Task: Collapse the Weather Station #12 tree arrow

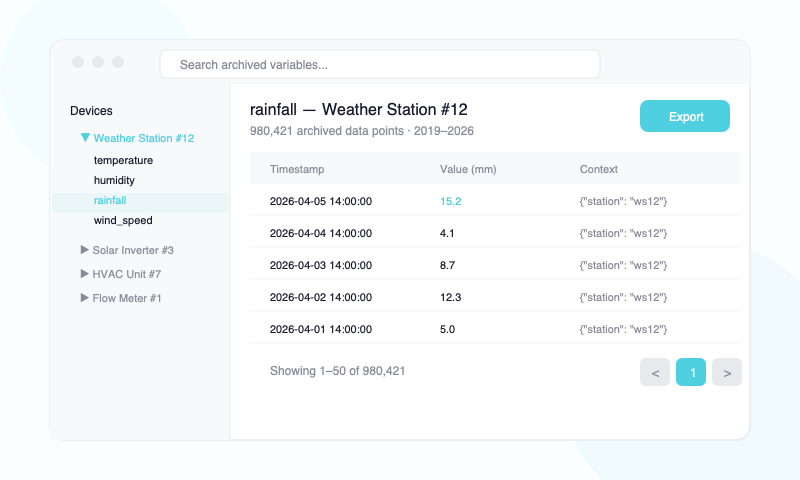Action: pyautogui.click(x=85, y=138)
